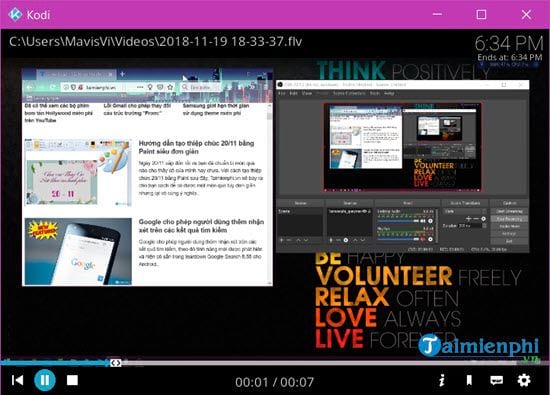The height and width of the screenshot is (395, 550).
Task: Click the 6:34 PM clock
Action: point(509,43)
